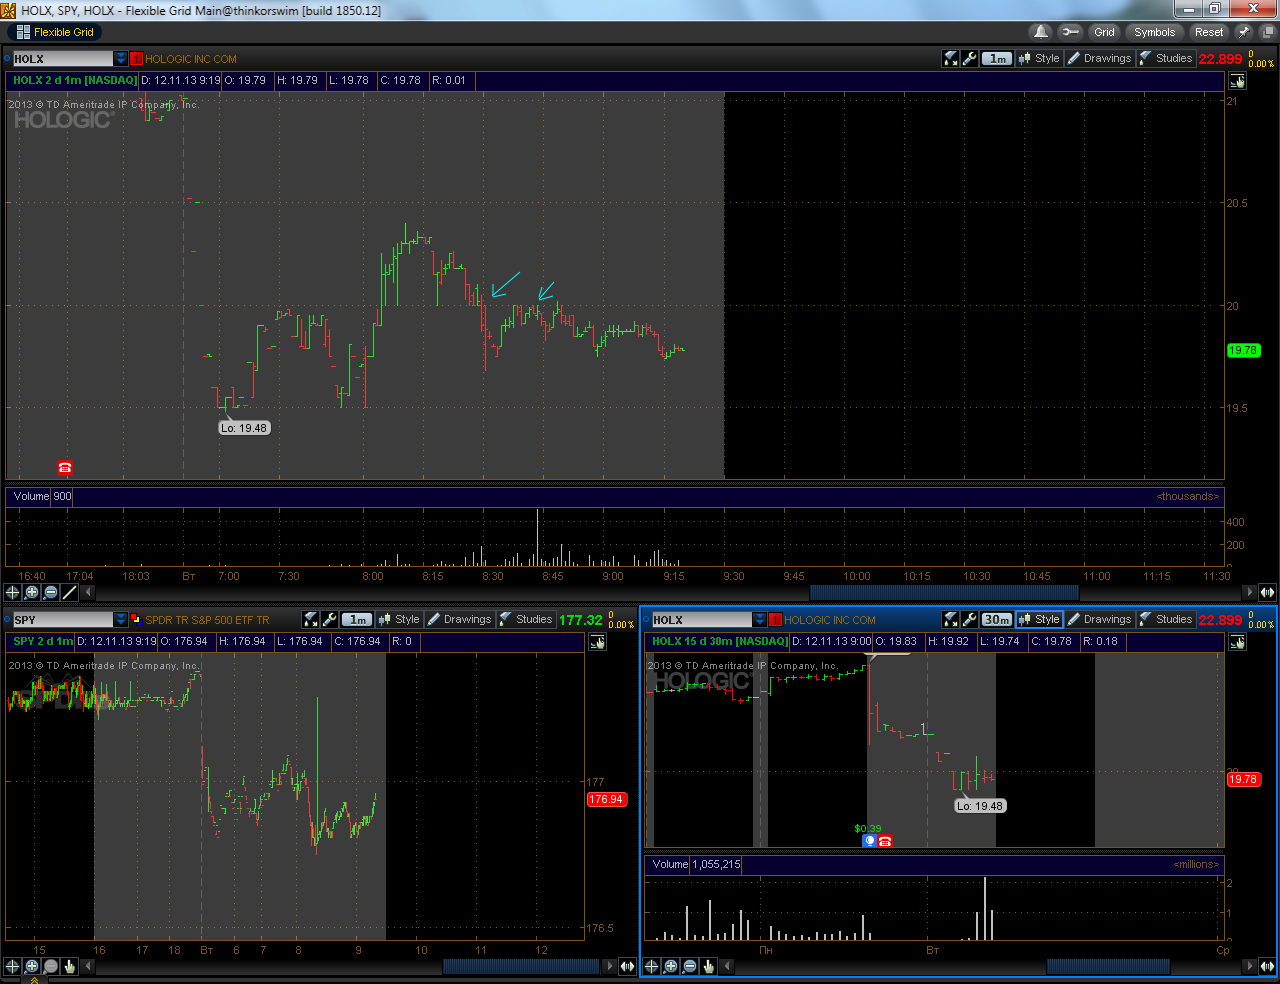Click the phone event icon on 30m HOLX chart
Image resolution: width=1280 pixels, height=984 pixels.
point(885,841)
